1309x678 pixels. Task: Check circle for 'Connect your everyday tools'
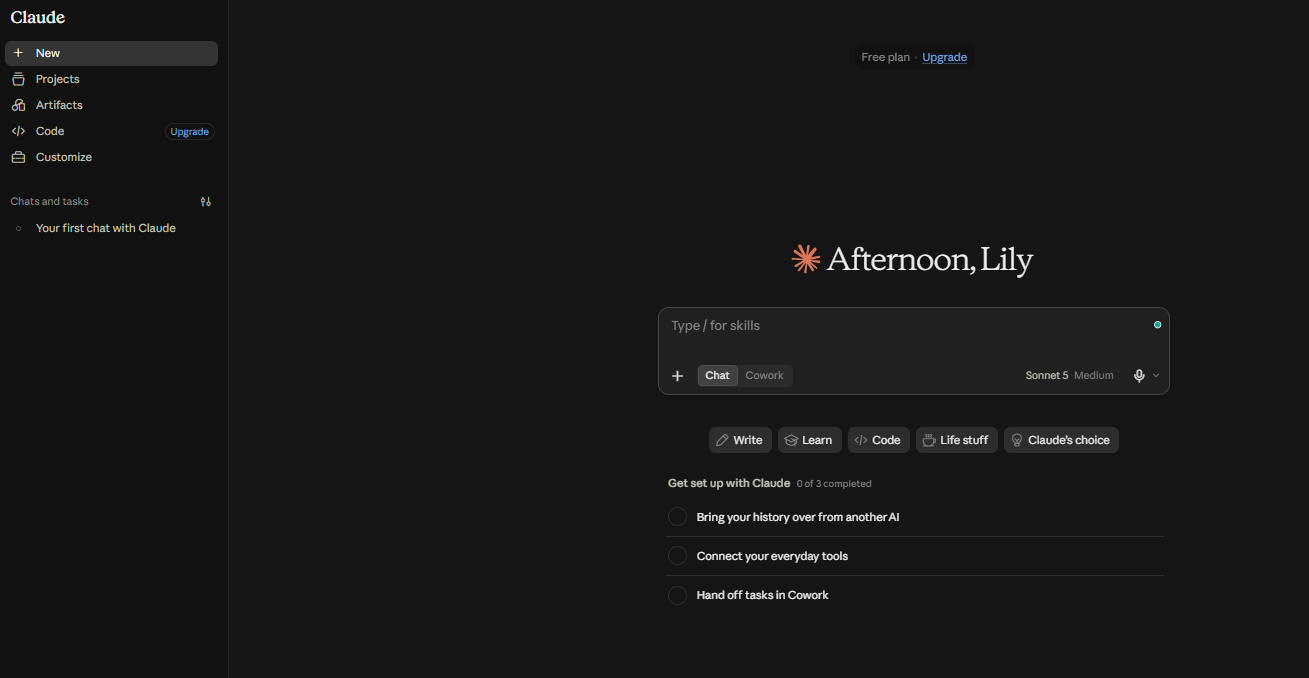tap(677, 556)
